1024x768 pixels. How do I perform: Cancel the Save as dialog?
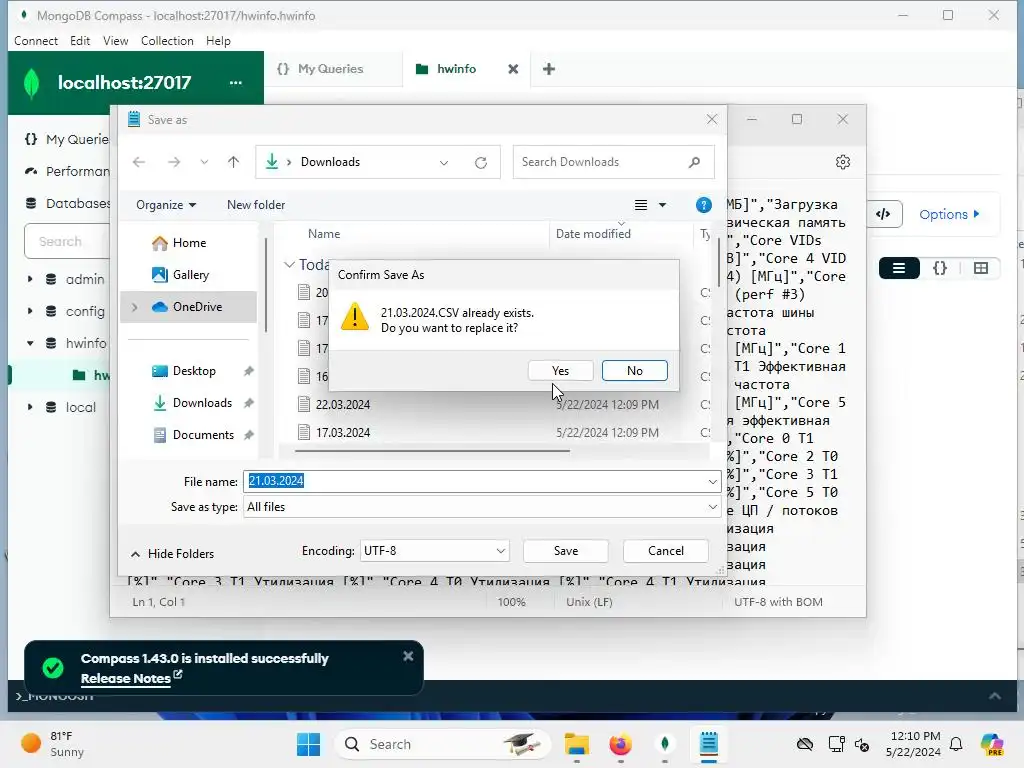[x=665, y=551]
